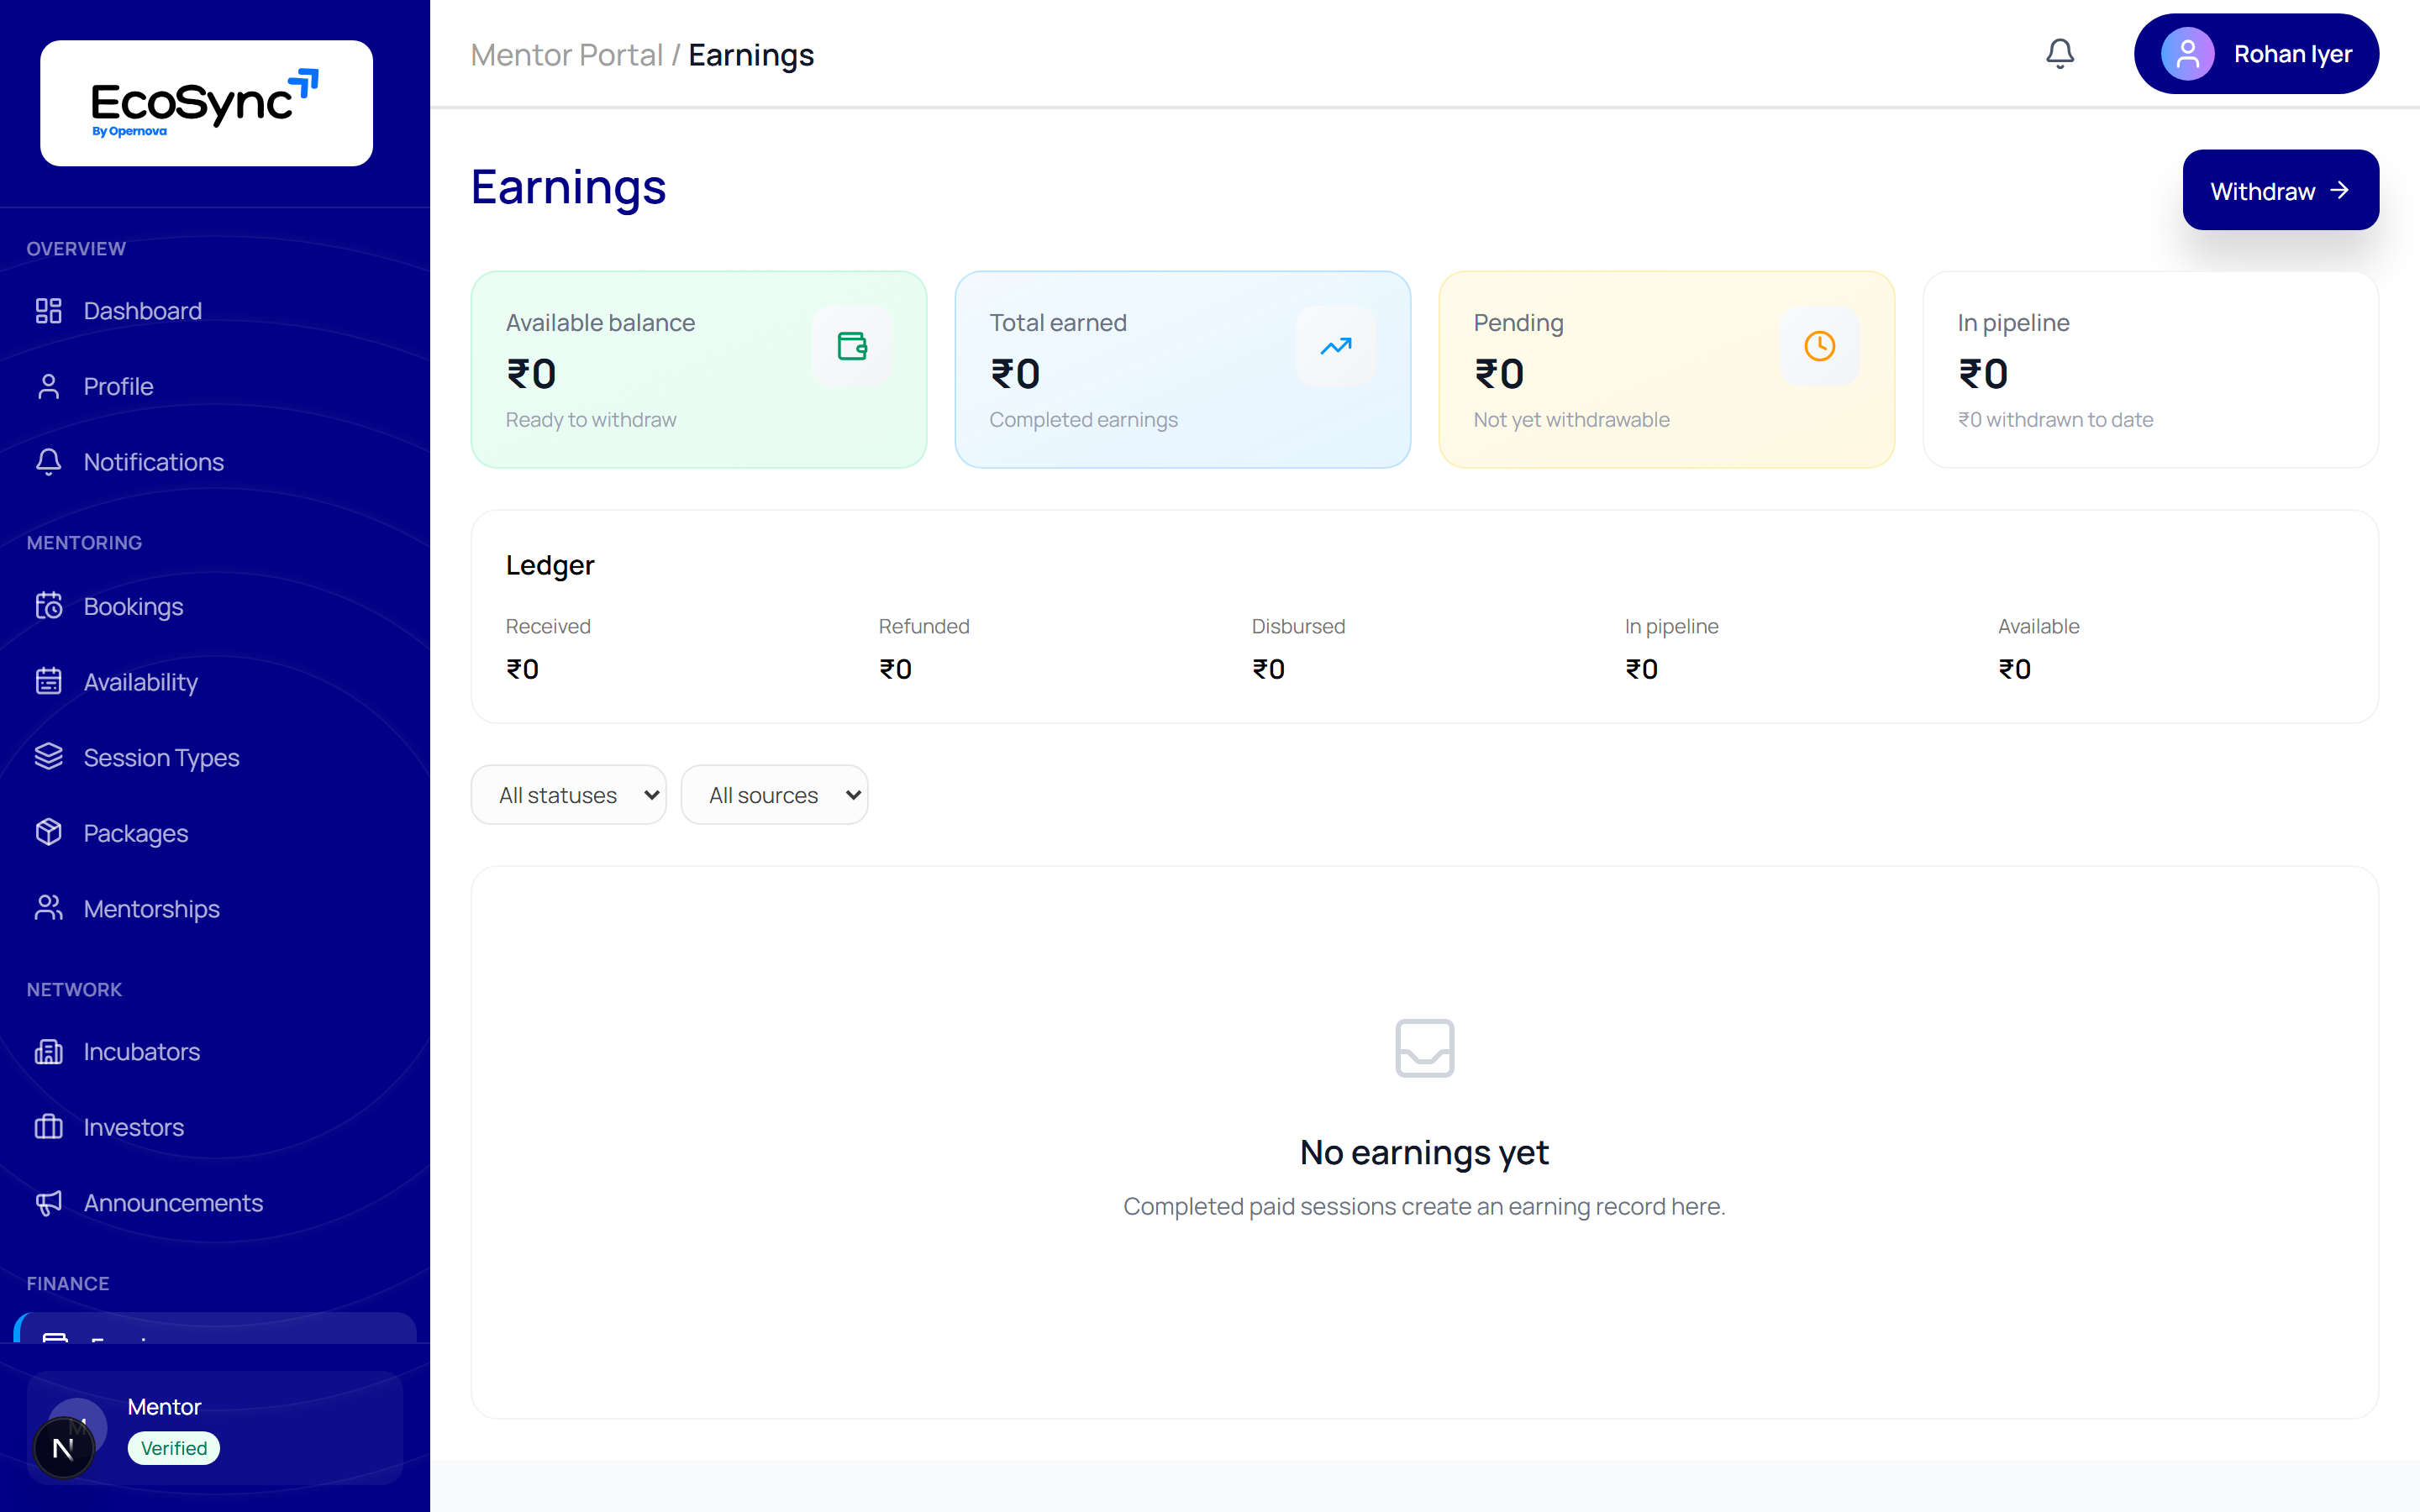This screenshot has width=2420, height=1512.
Task: Click the Announcements megaphone icon
Action: point(49,1203)
